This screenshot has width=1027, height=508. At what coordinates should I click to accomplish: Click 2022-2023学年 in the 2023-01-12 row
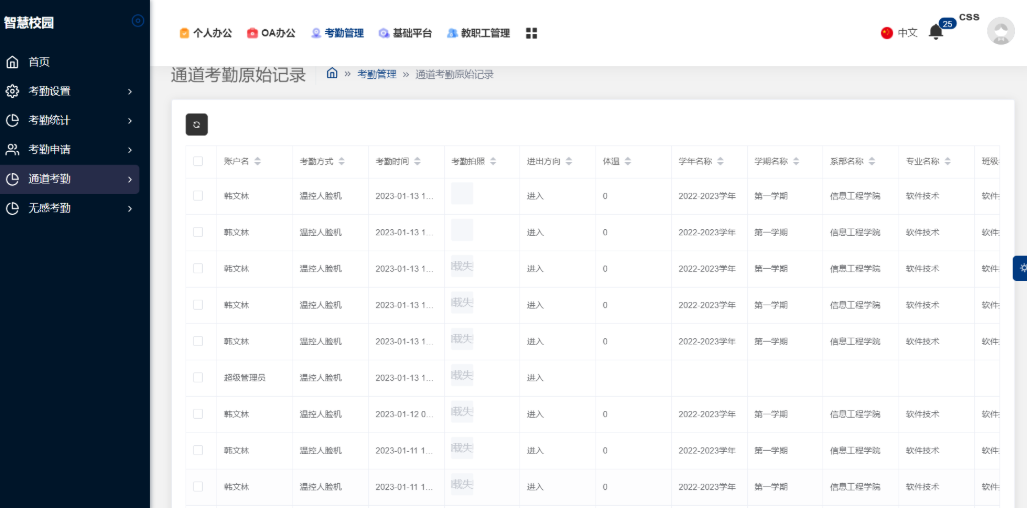click(707, 414)
